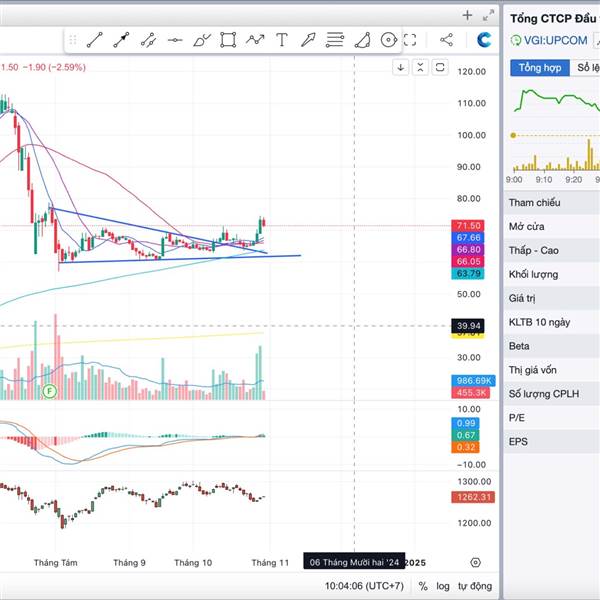The width and height of the screenshot is (600, 600).
Task: Click the Tham chiếu row
Action: pos(552,202)
